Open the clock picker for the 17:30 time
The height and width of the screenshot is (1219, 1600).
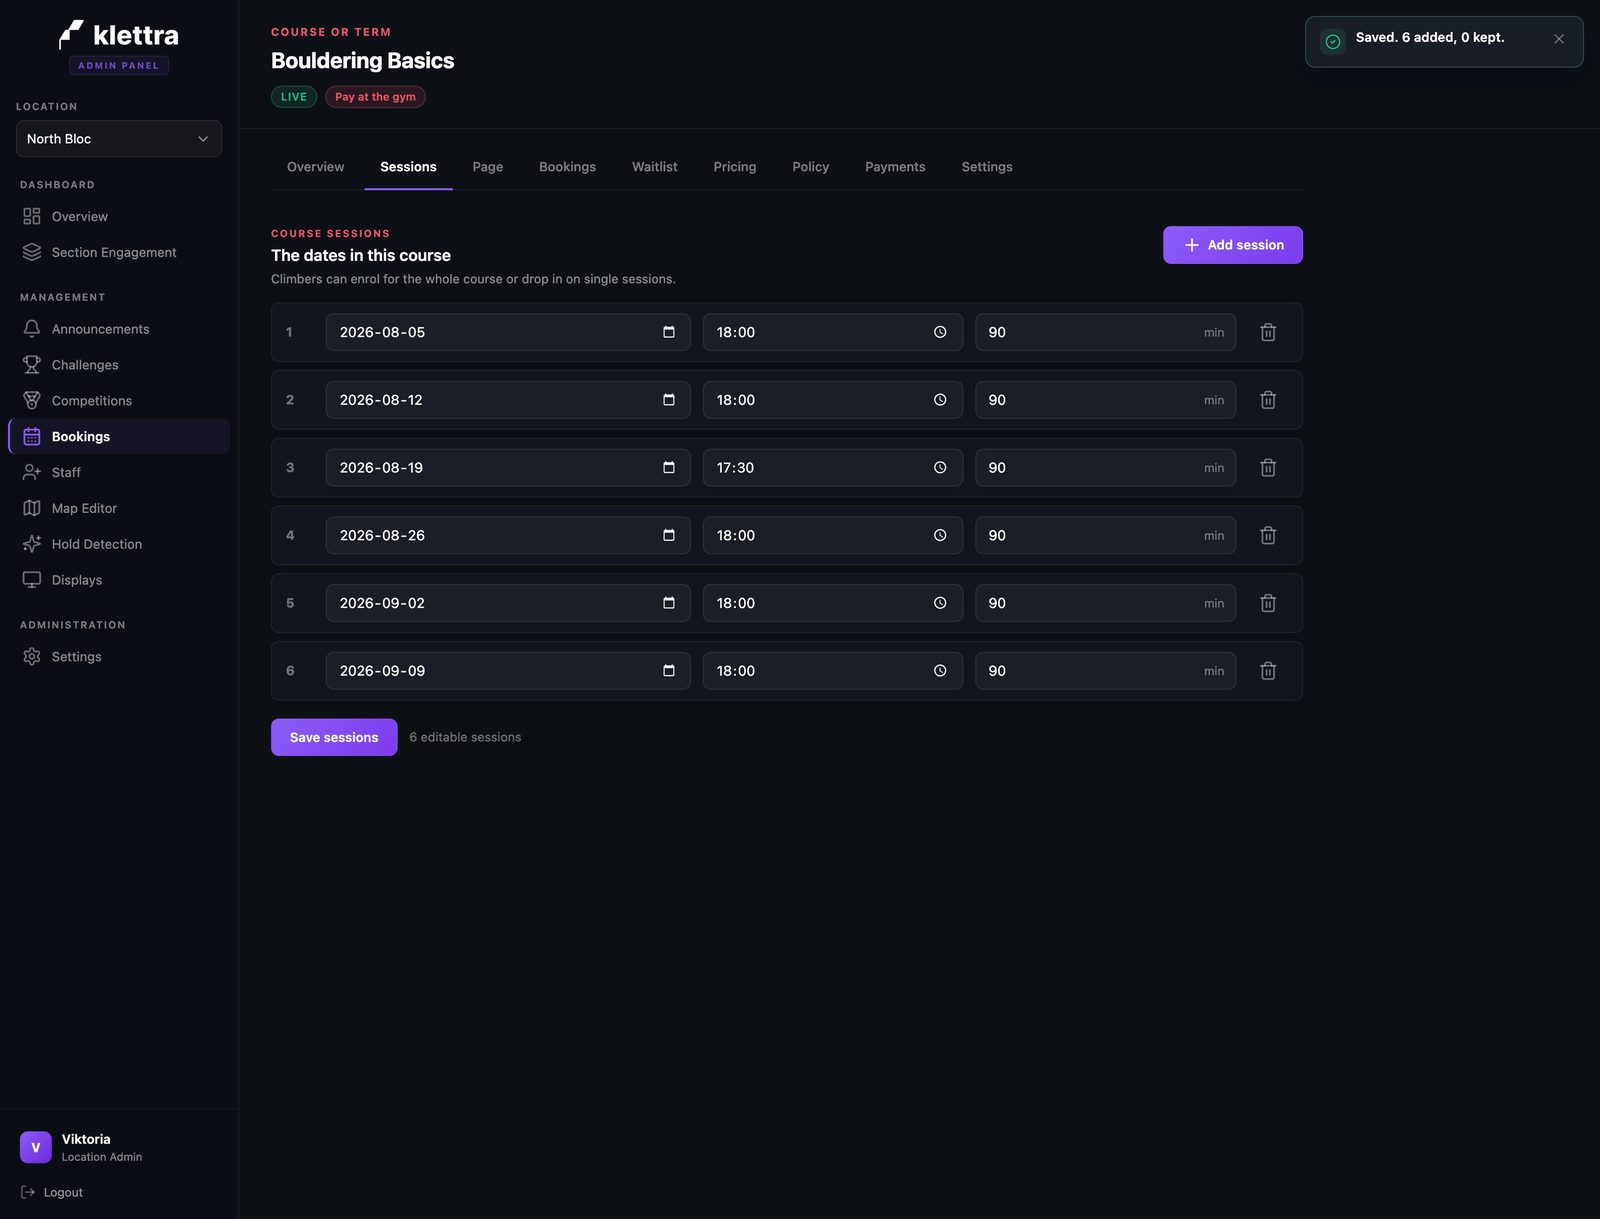(940, 467)
